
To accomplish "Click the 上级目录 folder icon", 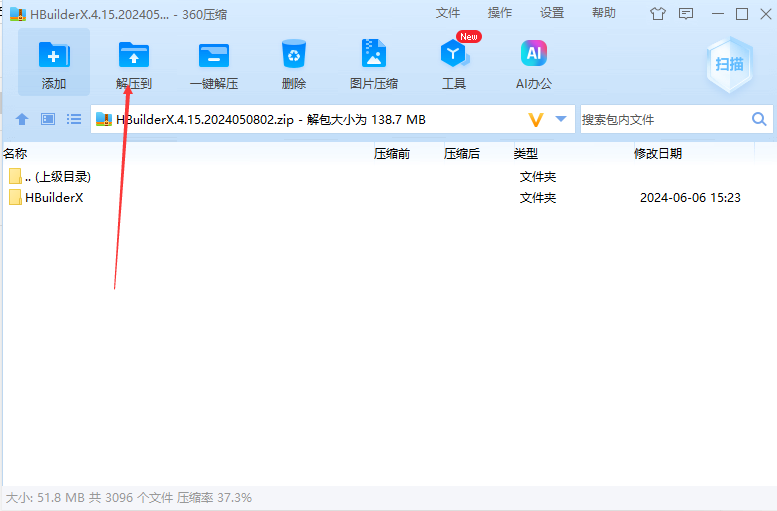I will pos(15,176).
